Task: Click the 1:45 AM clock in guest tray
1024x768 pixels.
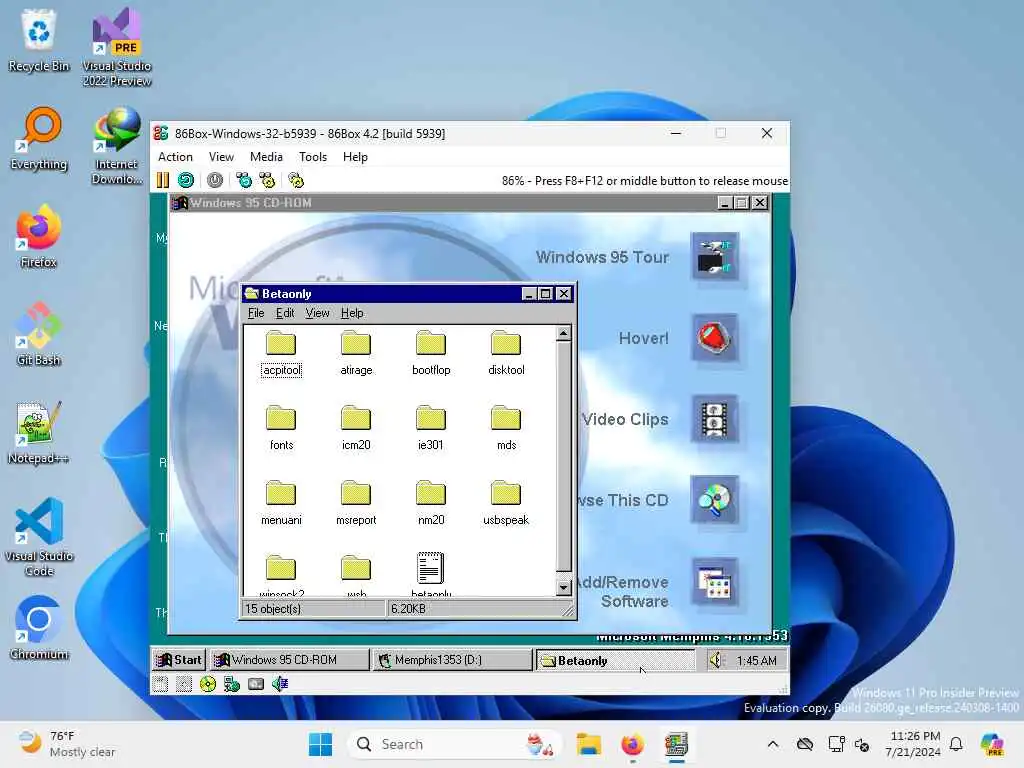Action: pyautogui.click(x=756, y=660)
